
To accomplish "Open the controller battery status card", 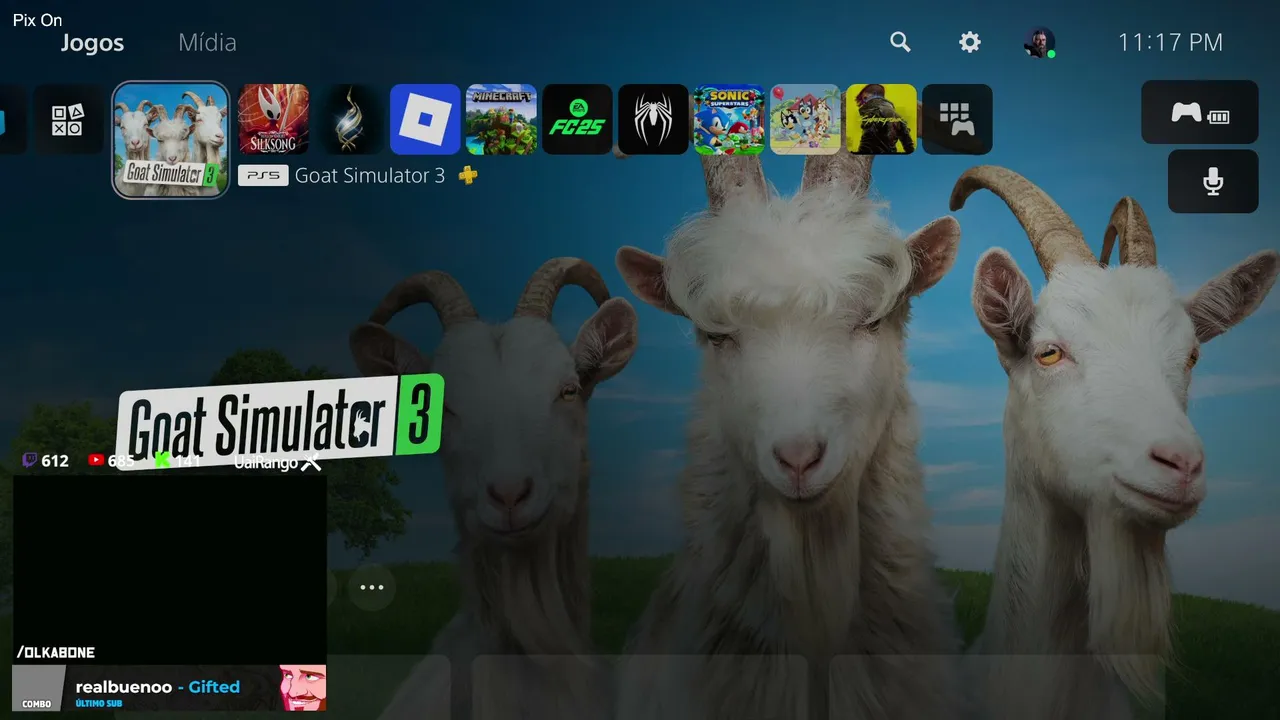I will point(1200,112).
